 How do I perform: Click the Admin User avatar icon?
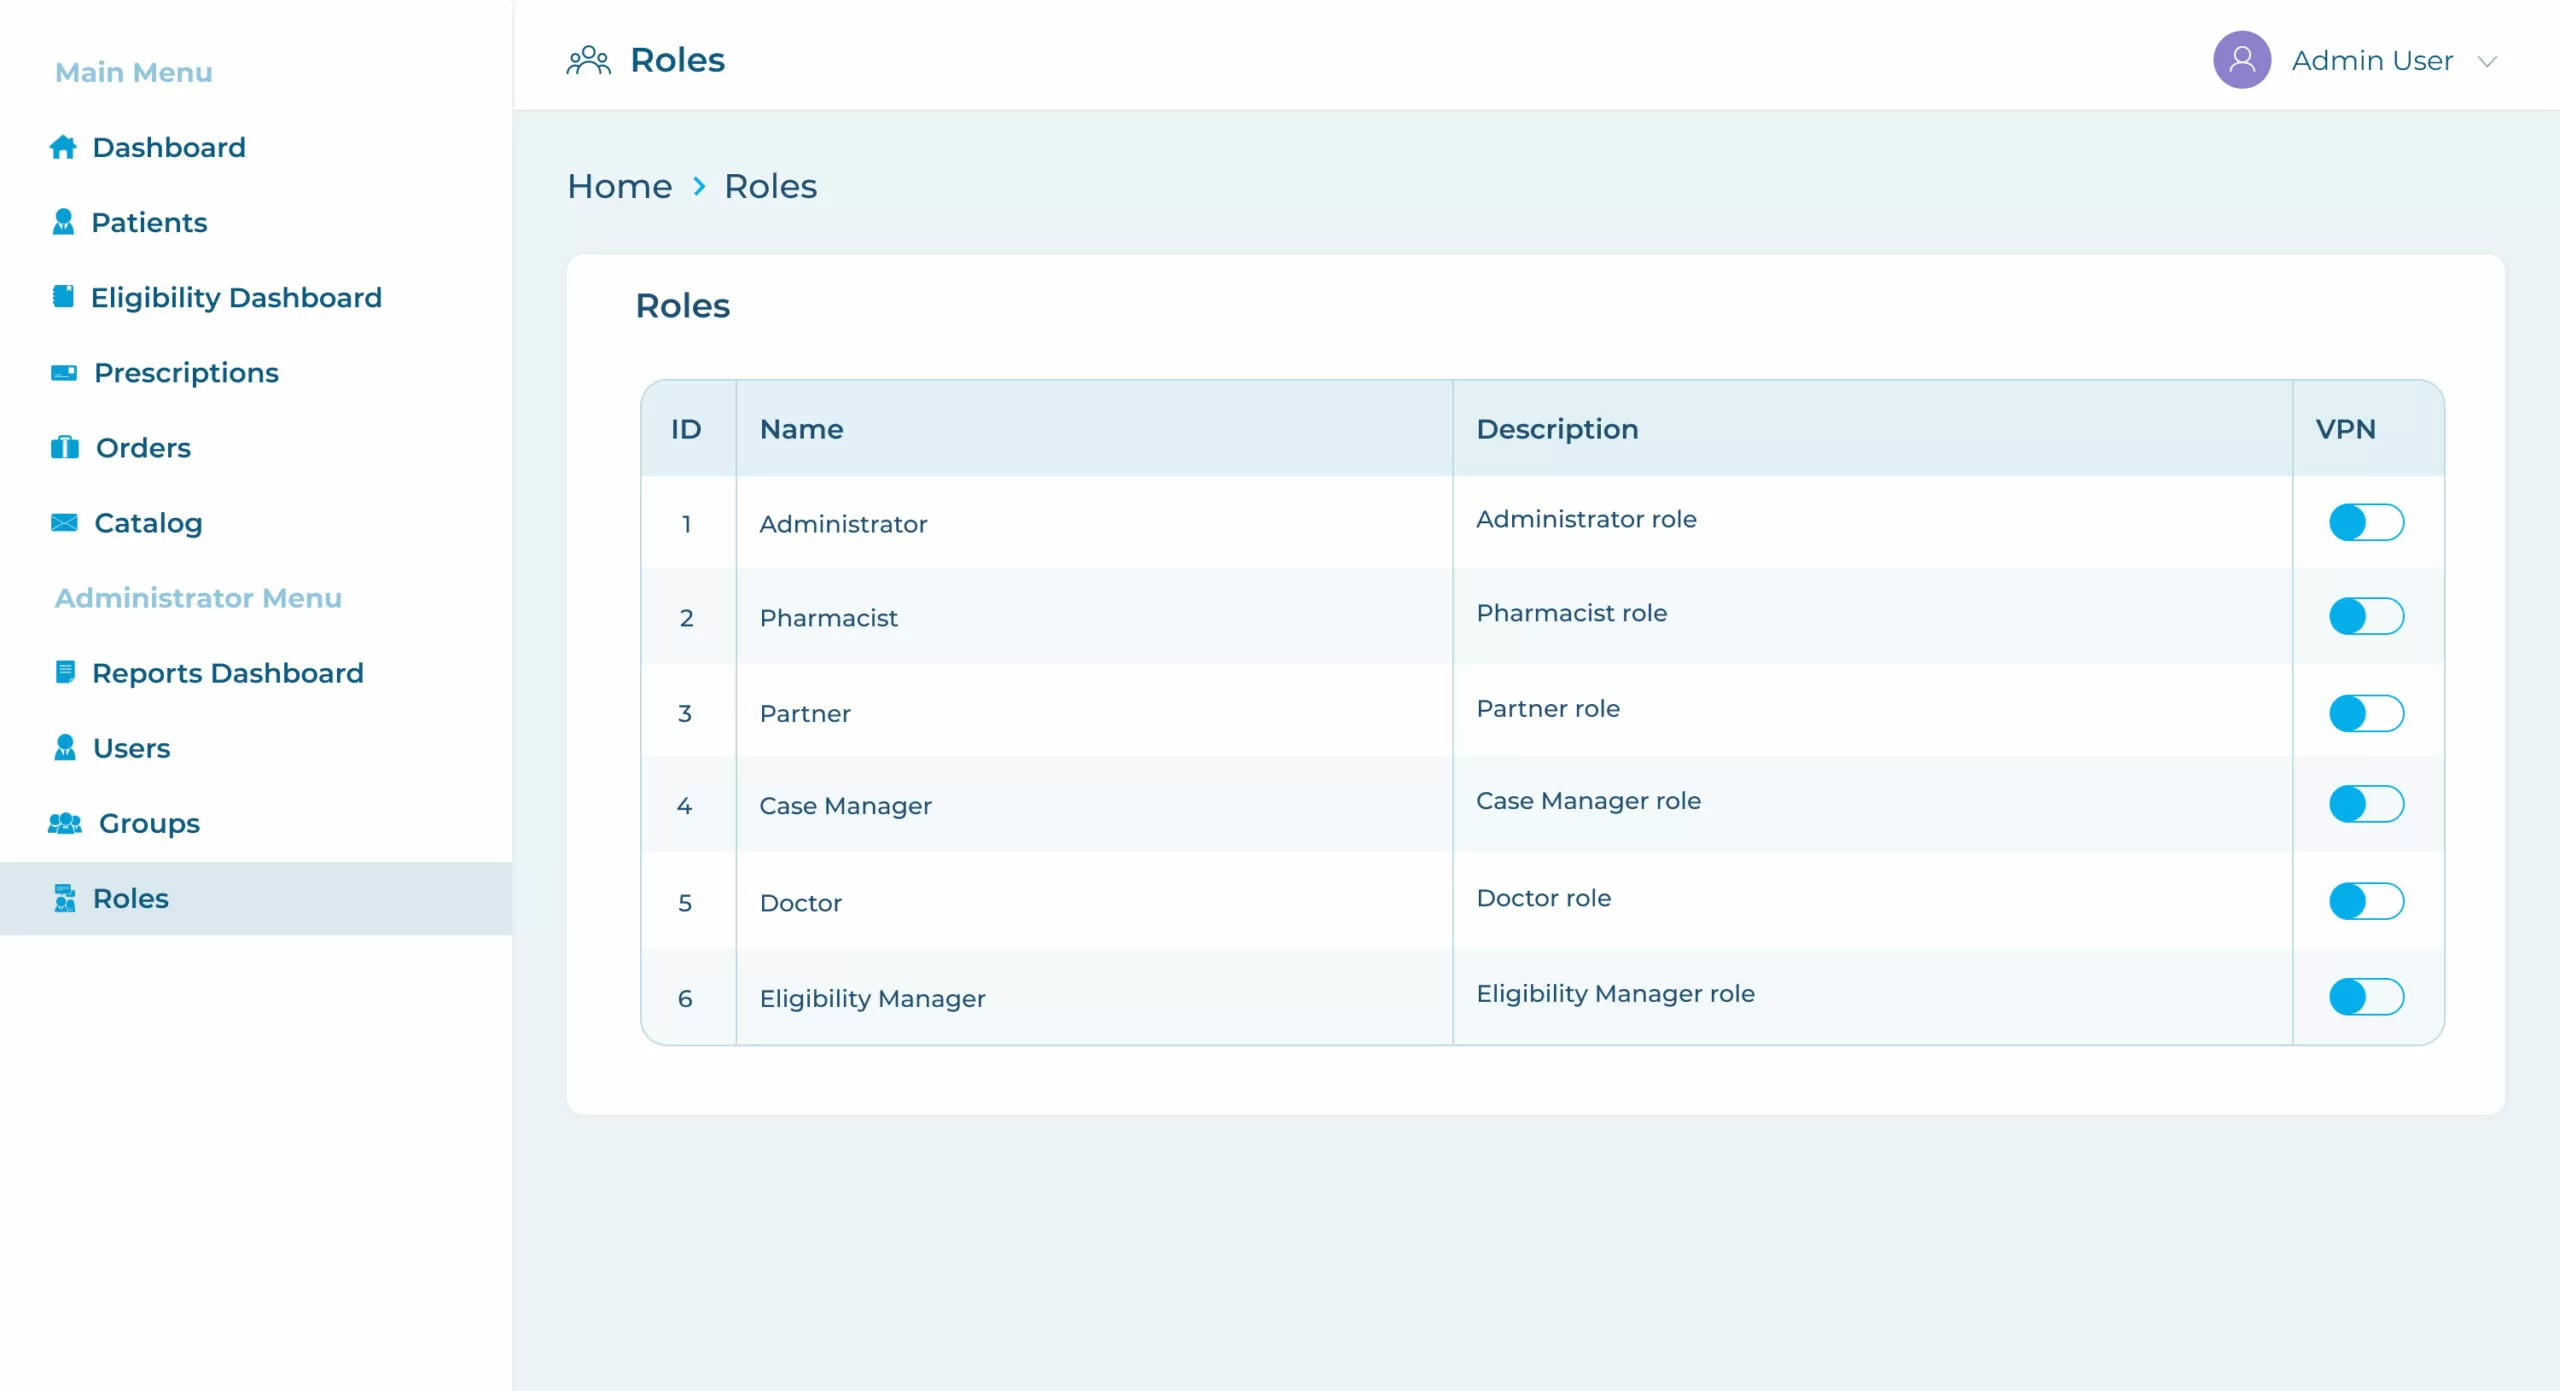(x=2242, y=60)
